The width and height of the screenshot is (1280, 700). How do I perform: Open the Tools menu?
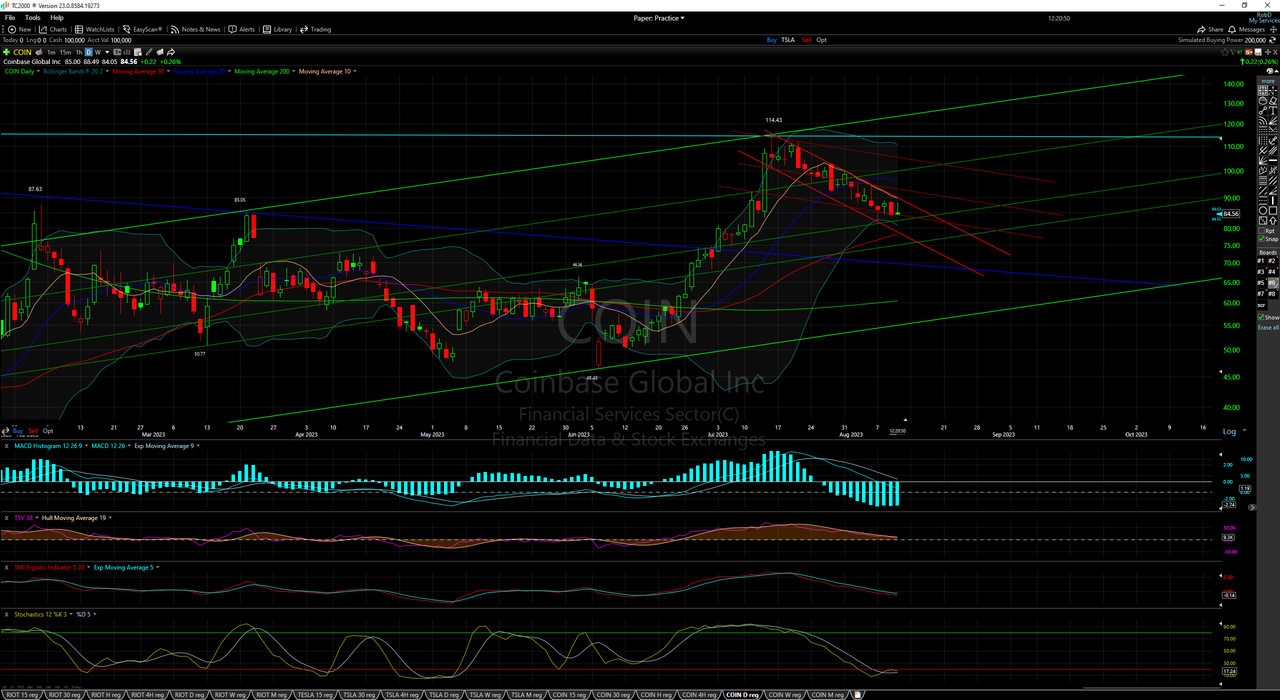pos(32,17)
